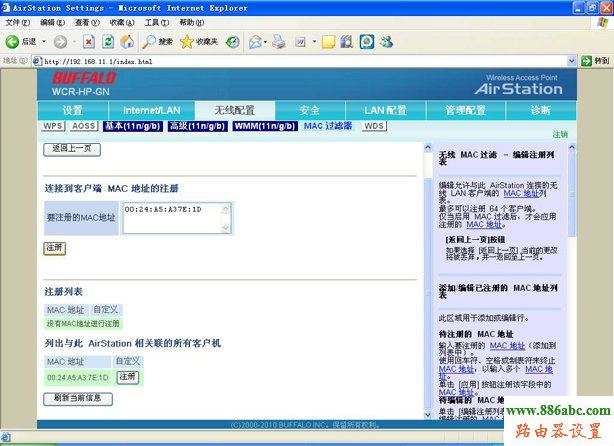Click the 刷新当前信息 button
Viewport: 614px width, 446px height.
pos(78,399)
